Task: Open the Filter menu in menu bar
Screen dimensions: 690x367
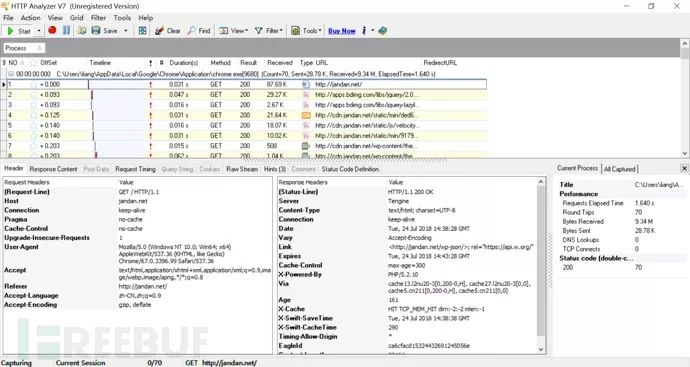Action: click(99, 18)
